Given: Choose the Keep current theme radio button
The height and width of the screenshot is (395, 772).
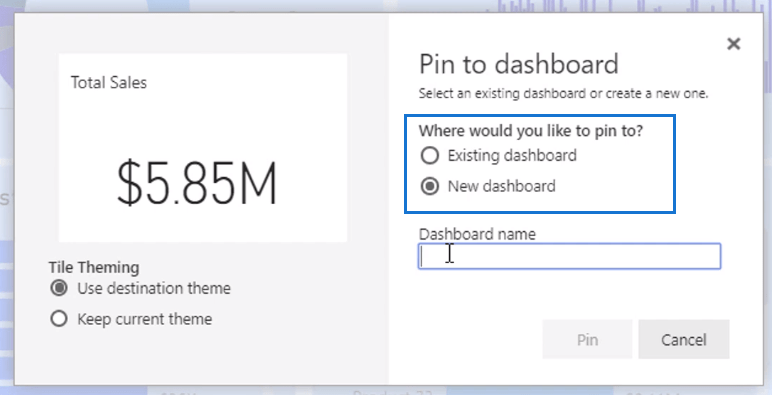Looking at the screenshot, I should 59,319.
